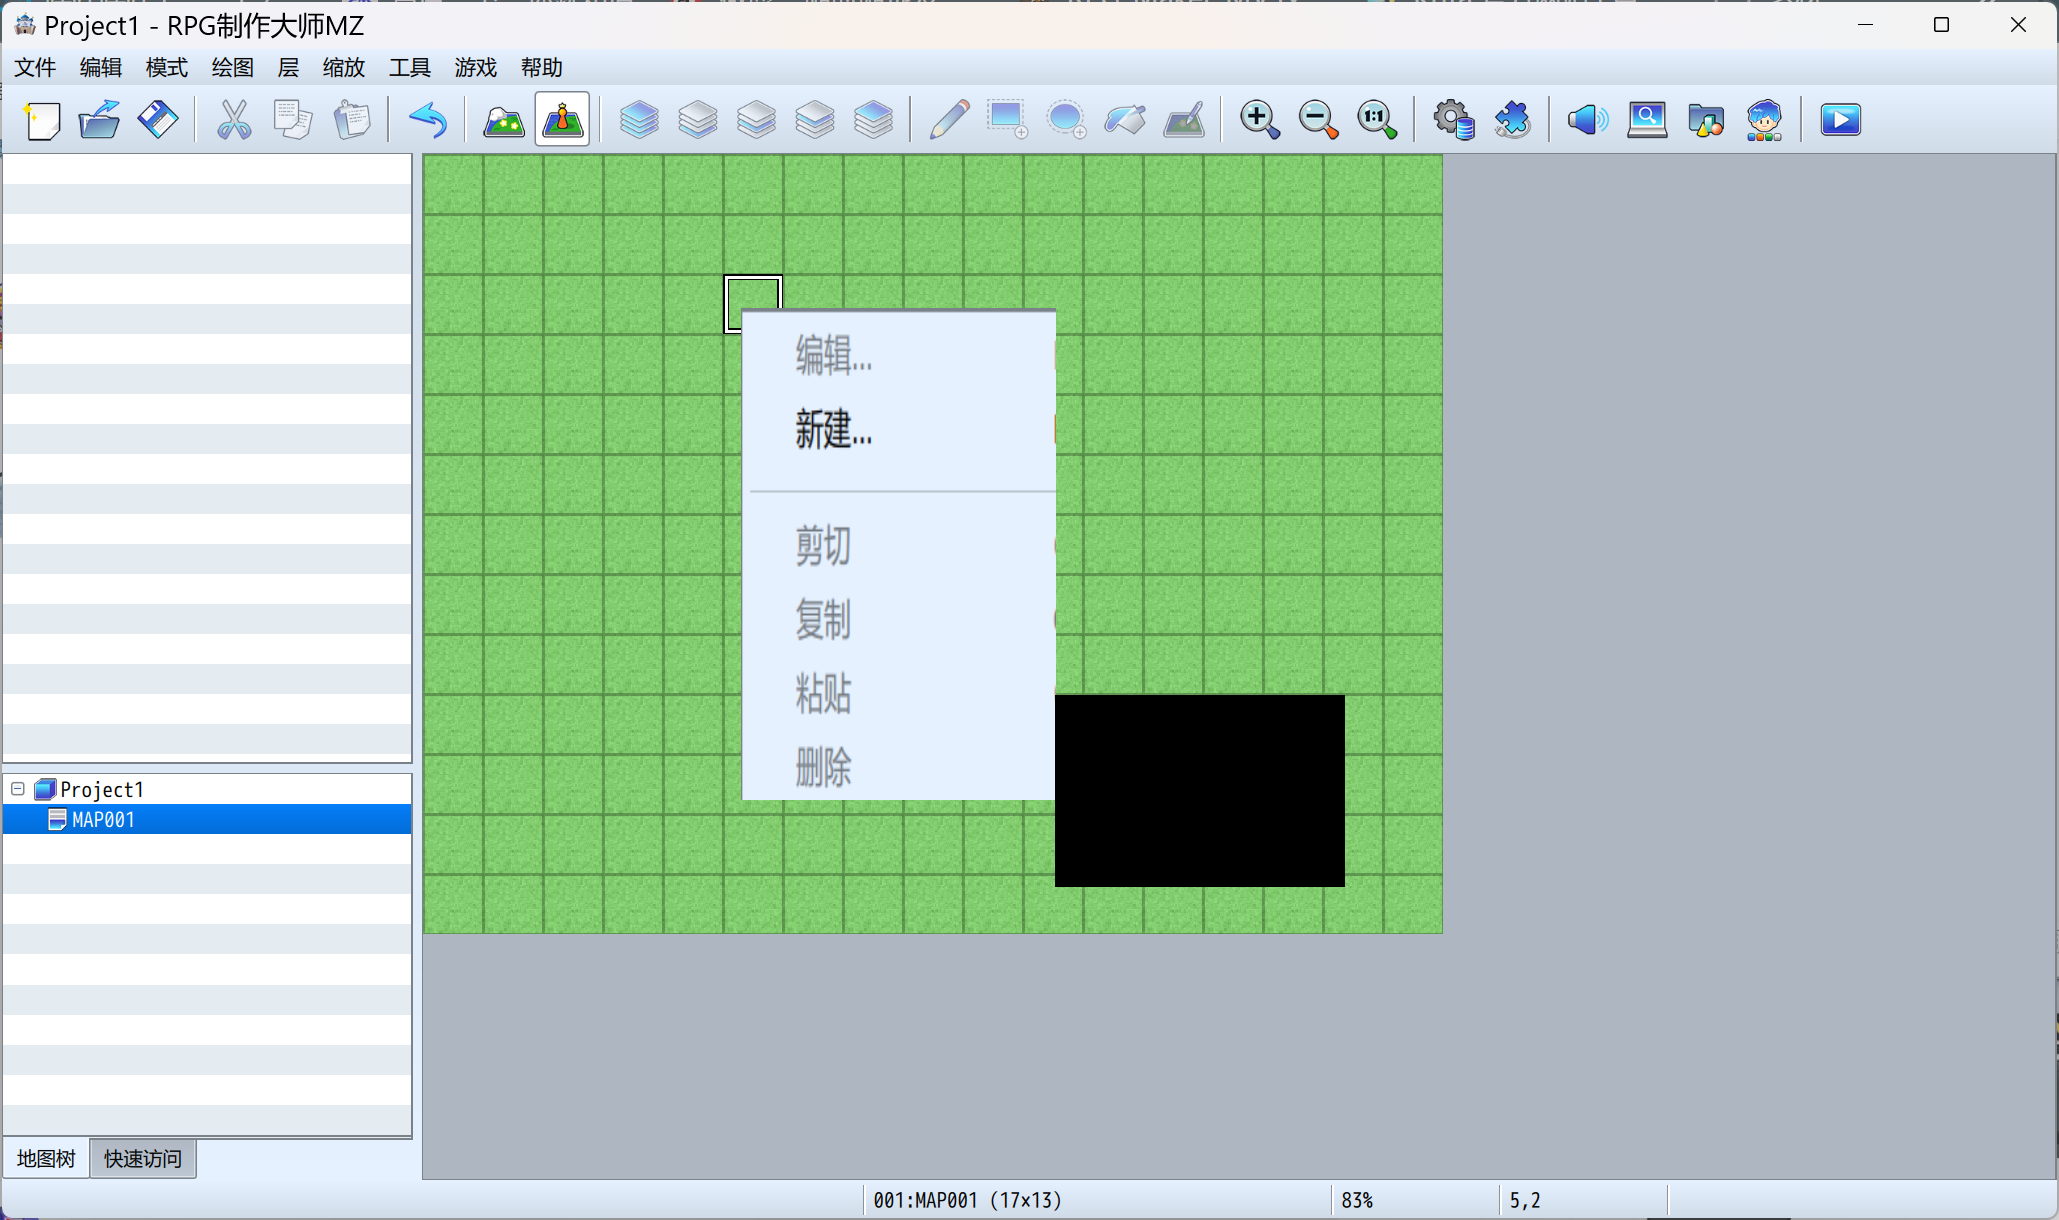2059x1220 pixels.
Task: Click the Paste clipboard icon
Action: 352,120
